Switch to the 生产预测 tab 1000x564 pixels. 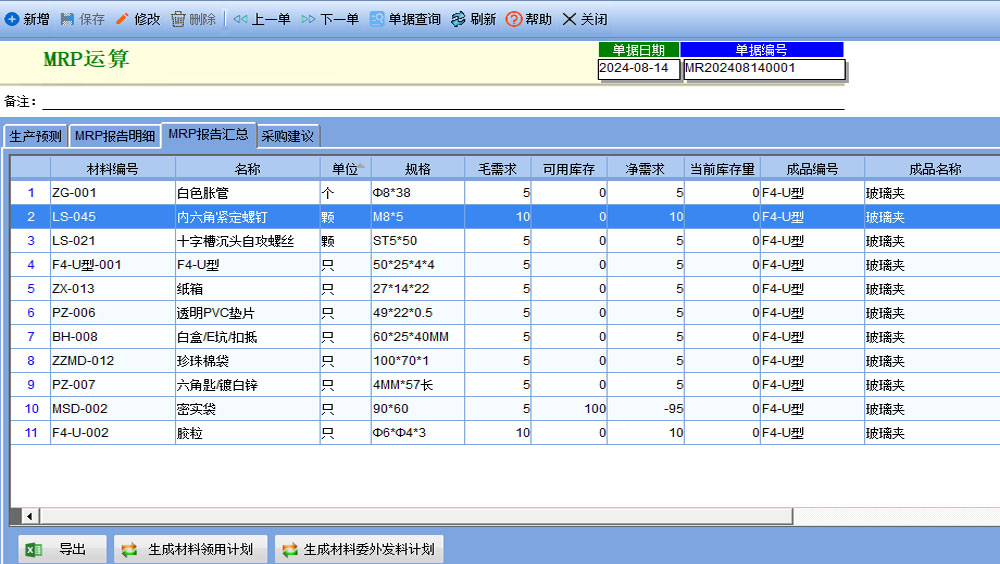35,136
